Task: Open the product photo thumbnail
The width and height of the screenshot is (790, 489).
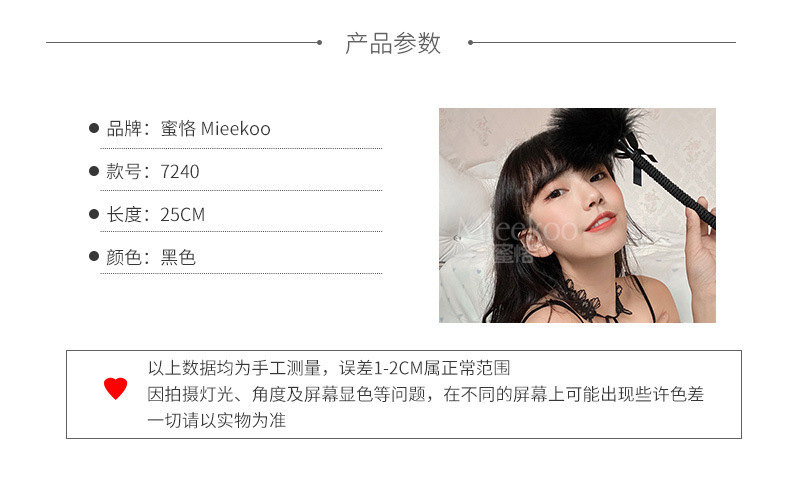Action: pos(577,215)
